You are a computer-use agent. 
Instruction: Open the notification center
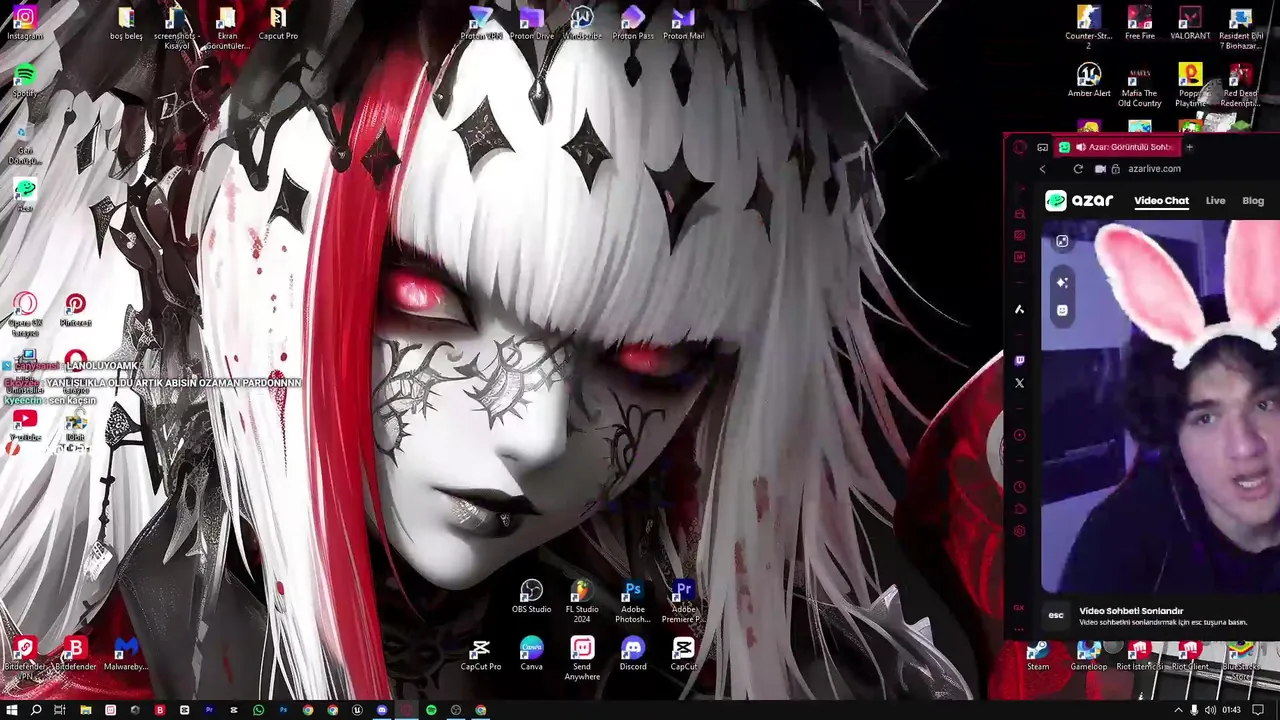[x=1258, y=710]
